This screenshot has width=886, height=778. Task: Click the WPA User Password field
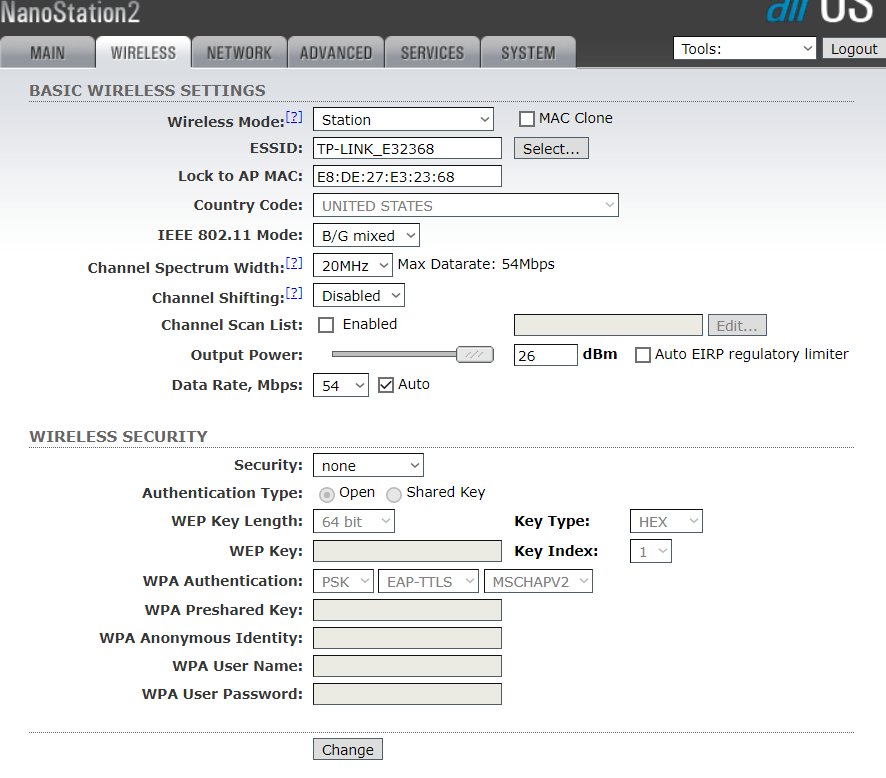point(407,694)
